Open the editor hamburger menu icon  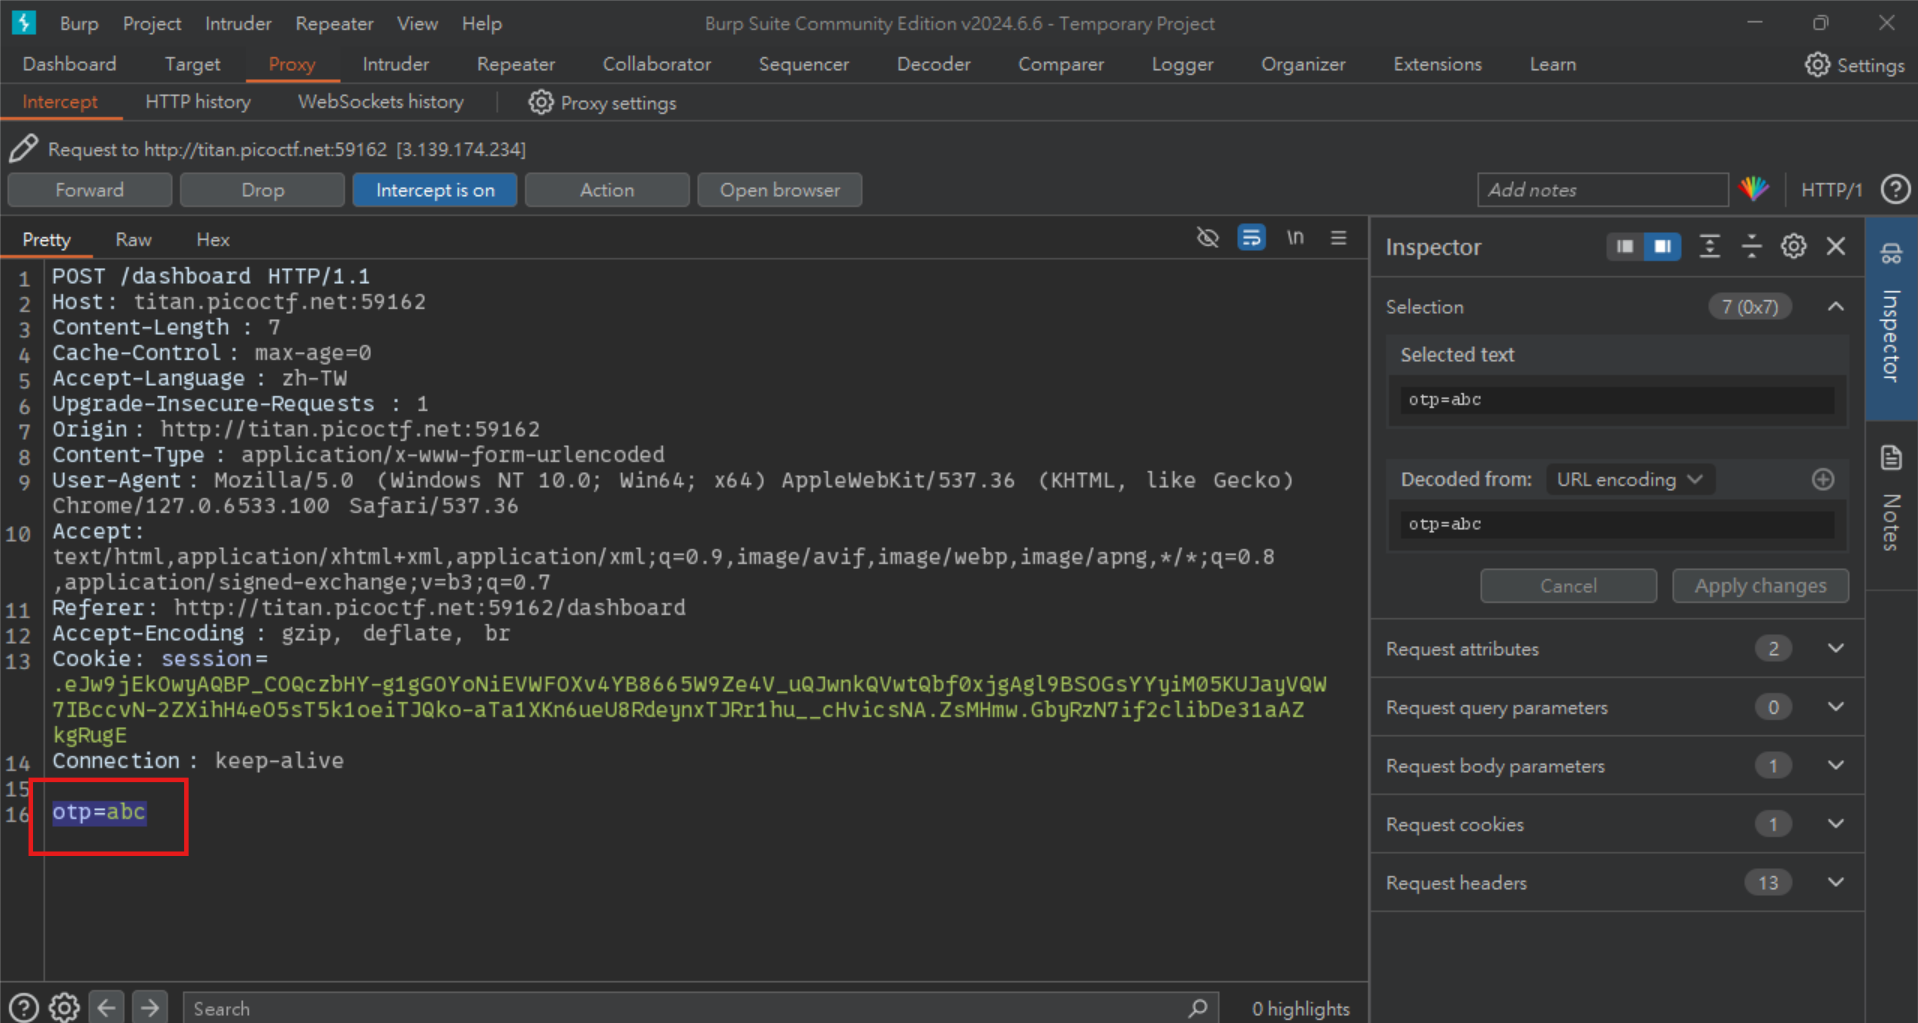coord(1339,238)
